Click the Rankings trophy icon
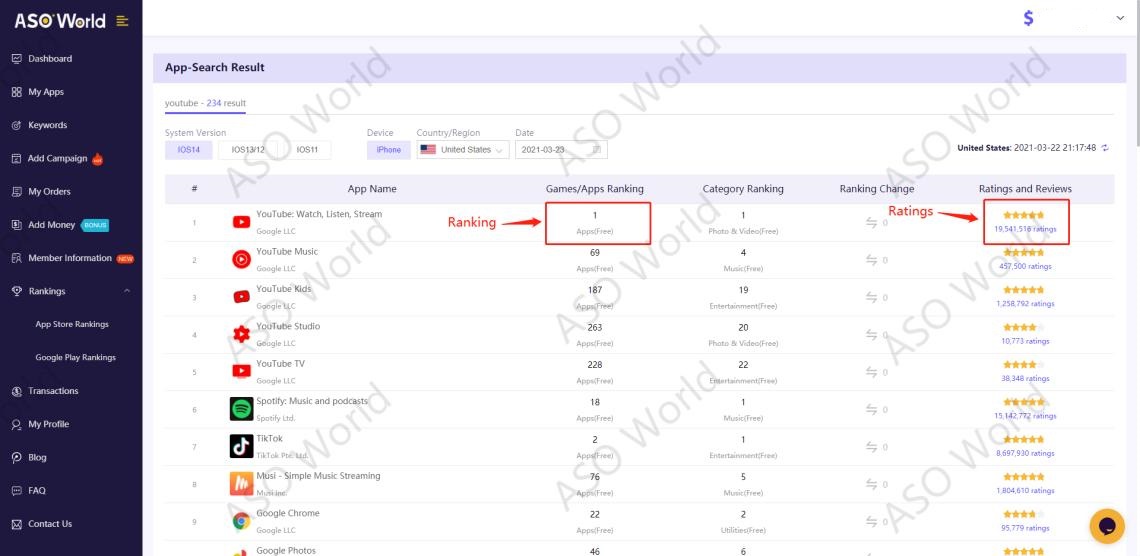Screen dimensions: 1140x556 [x=17, y=291]
